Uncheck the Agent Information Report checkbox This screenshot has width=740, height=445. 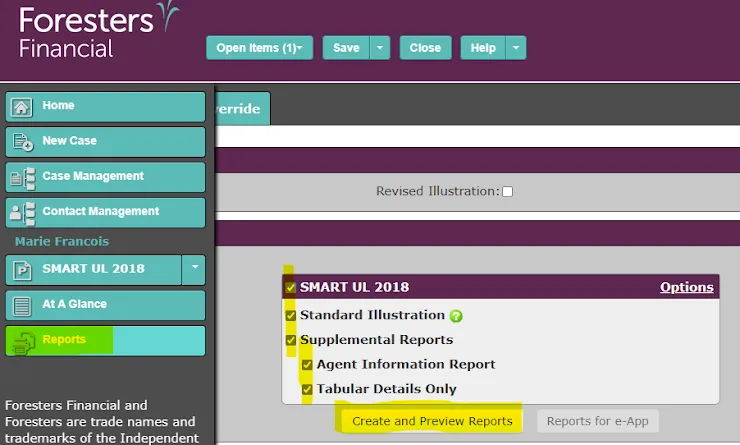click(307, 365)
